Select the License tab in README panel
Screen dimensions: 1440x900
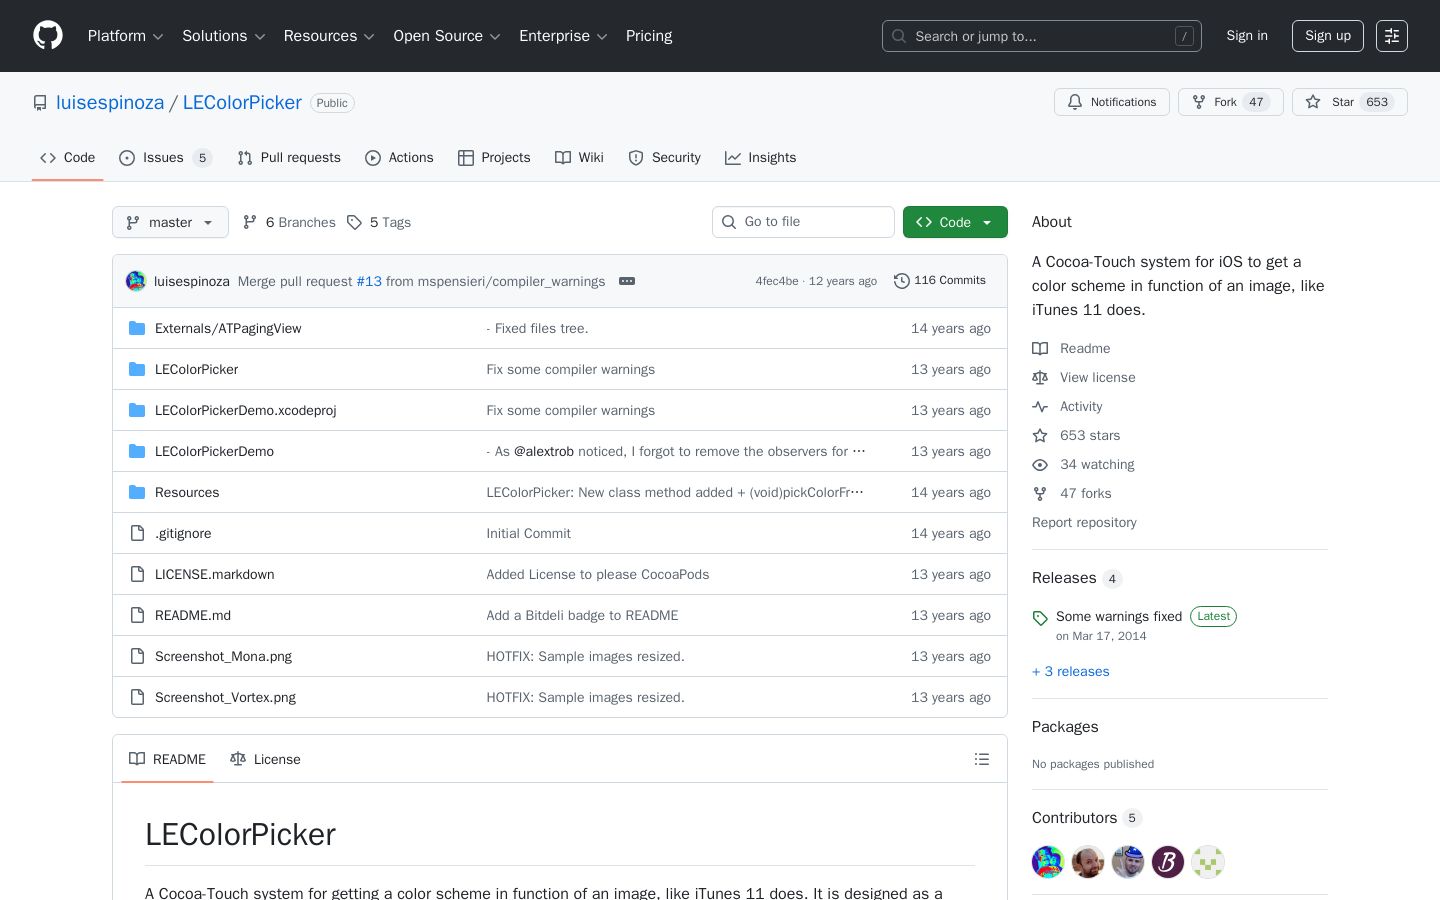[265, 759]
